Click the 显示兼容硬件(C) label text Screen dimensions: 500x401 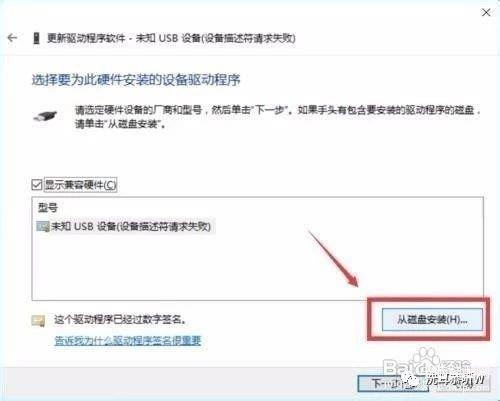(x=80, y=185)
